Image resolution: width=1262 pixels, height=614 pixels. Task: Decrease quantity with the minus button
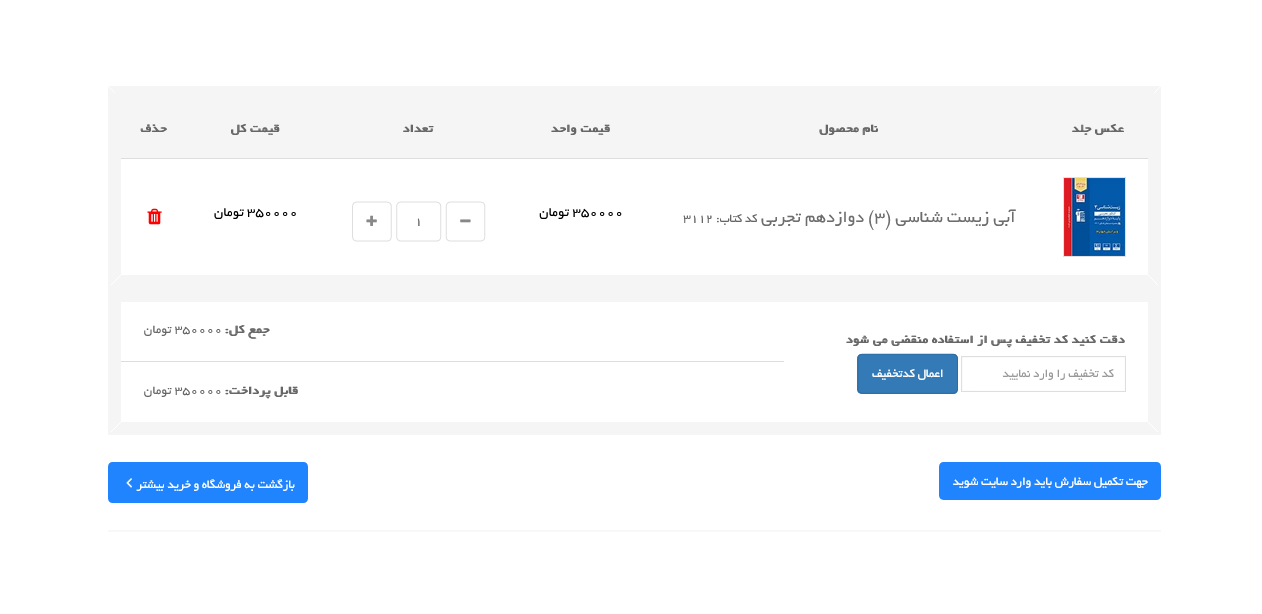(465, 221)
